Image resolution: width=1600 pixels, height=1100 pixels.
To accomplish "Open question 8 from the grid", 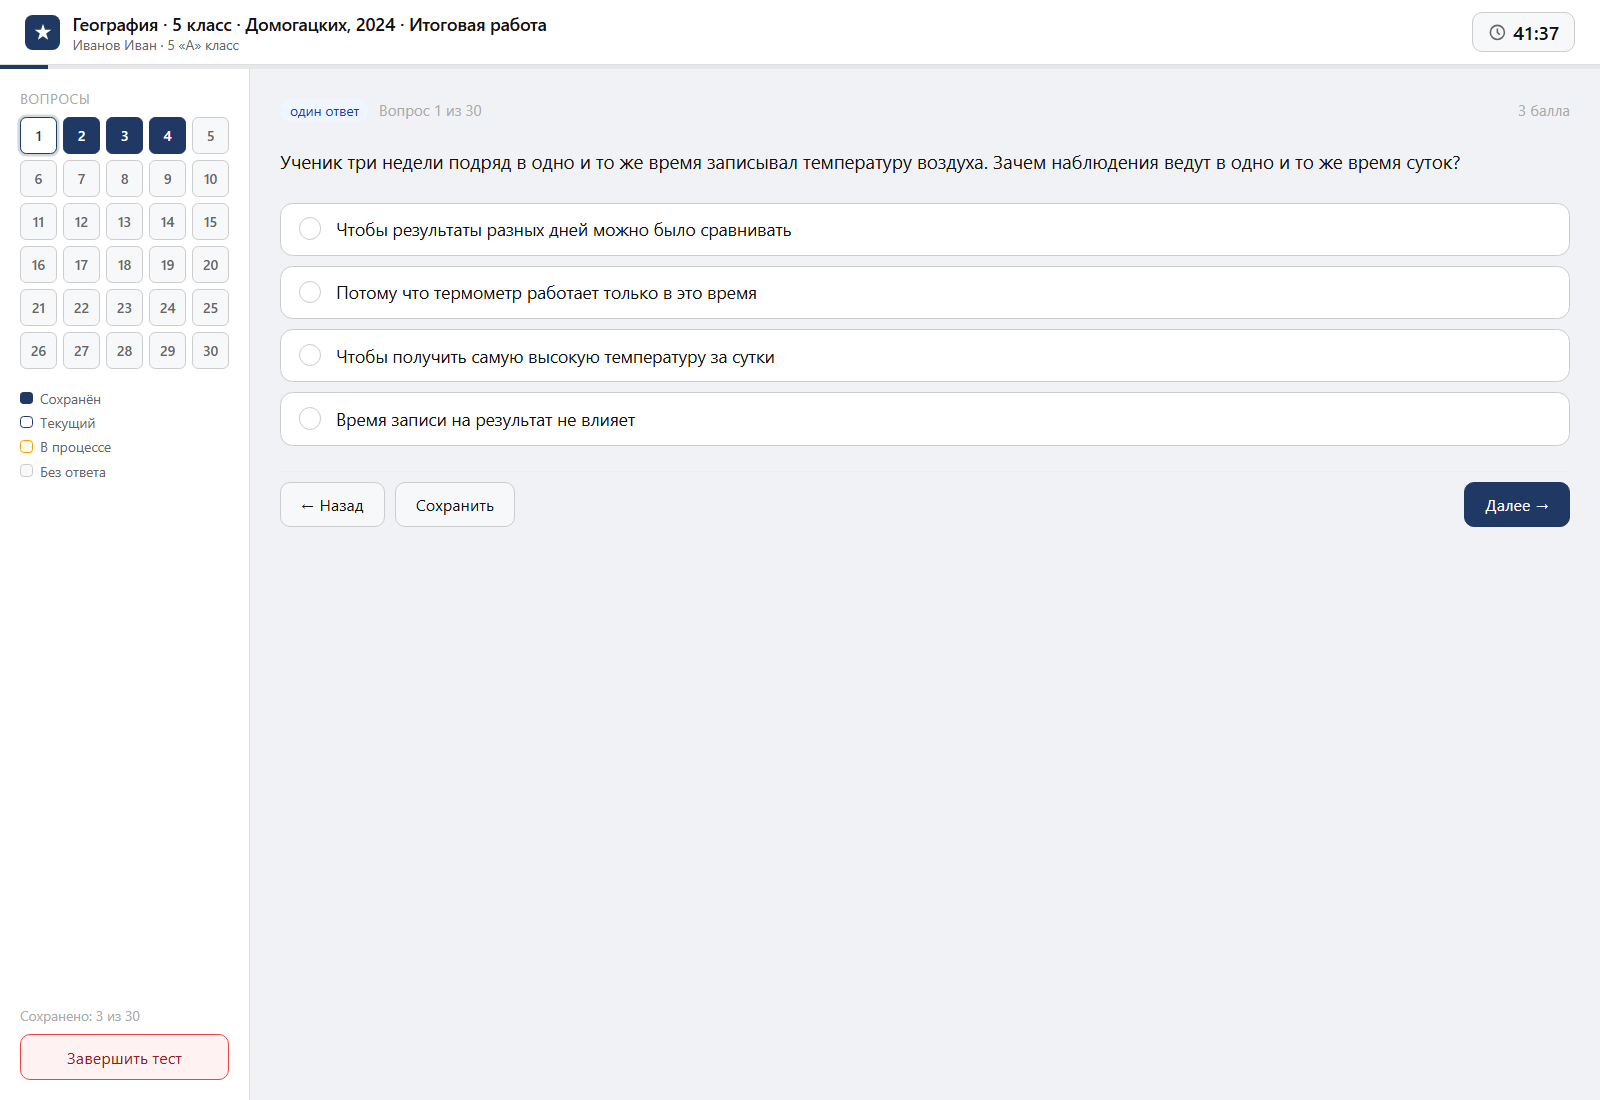I will click(x=124, y=179).
